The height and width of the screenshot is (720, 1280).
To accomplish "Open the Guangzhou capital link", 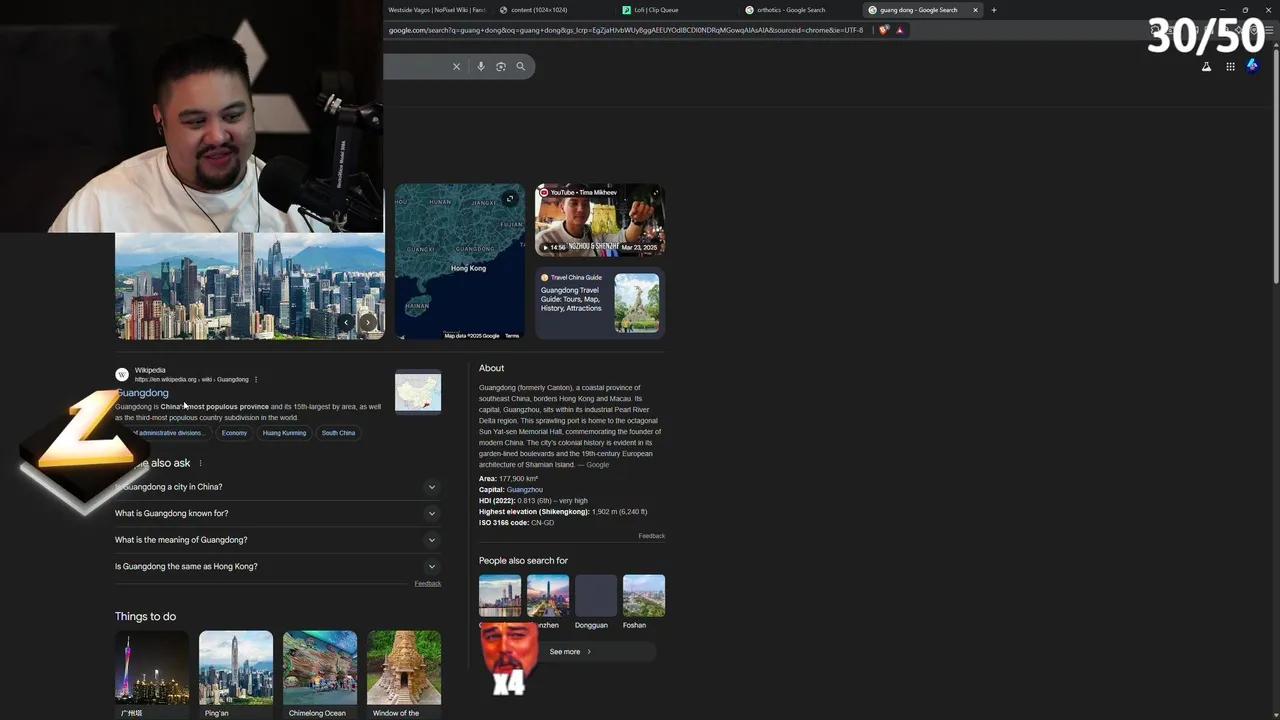I will 524,490.
